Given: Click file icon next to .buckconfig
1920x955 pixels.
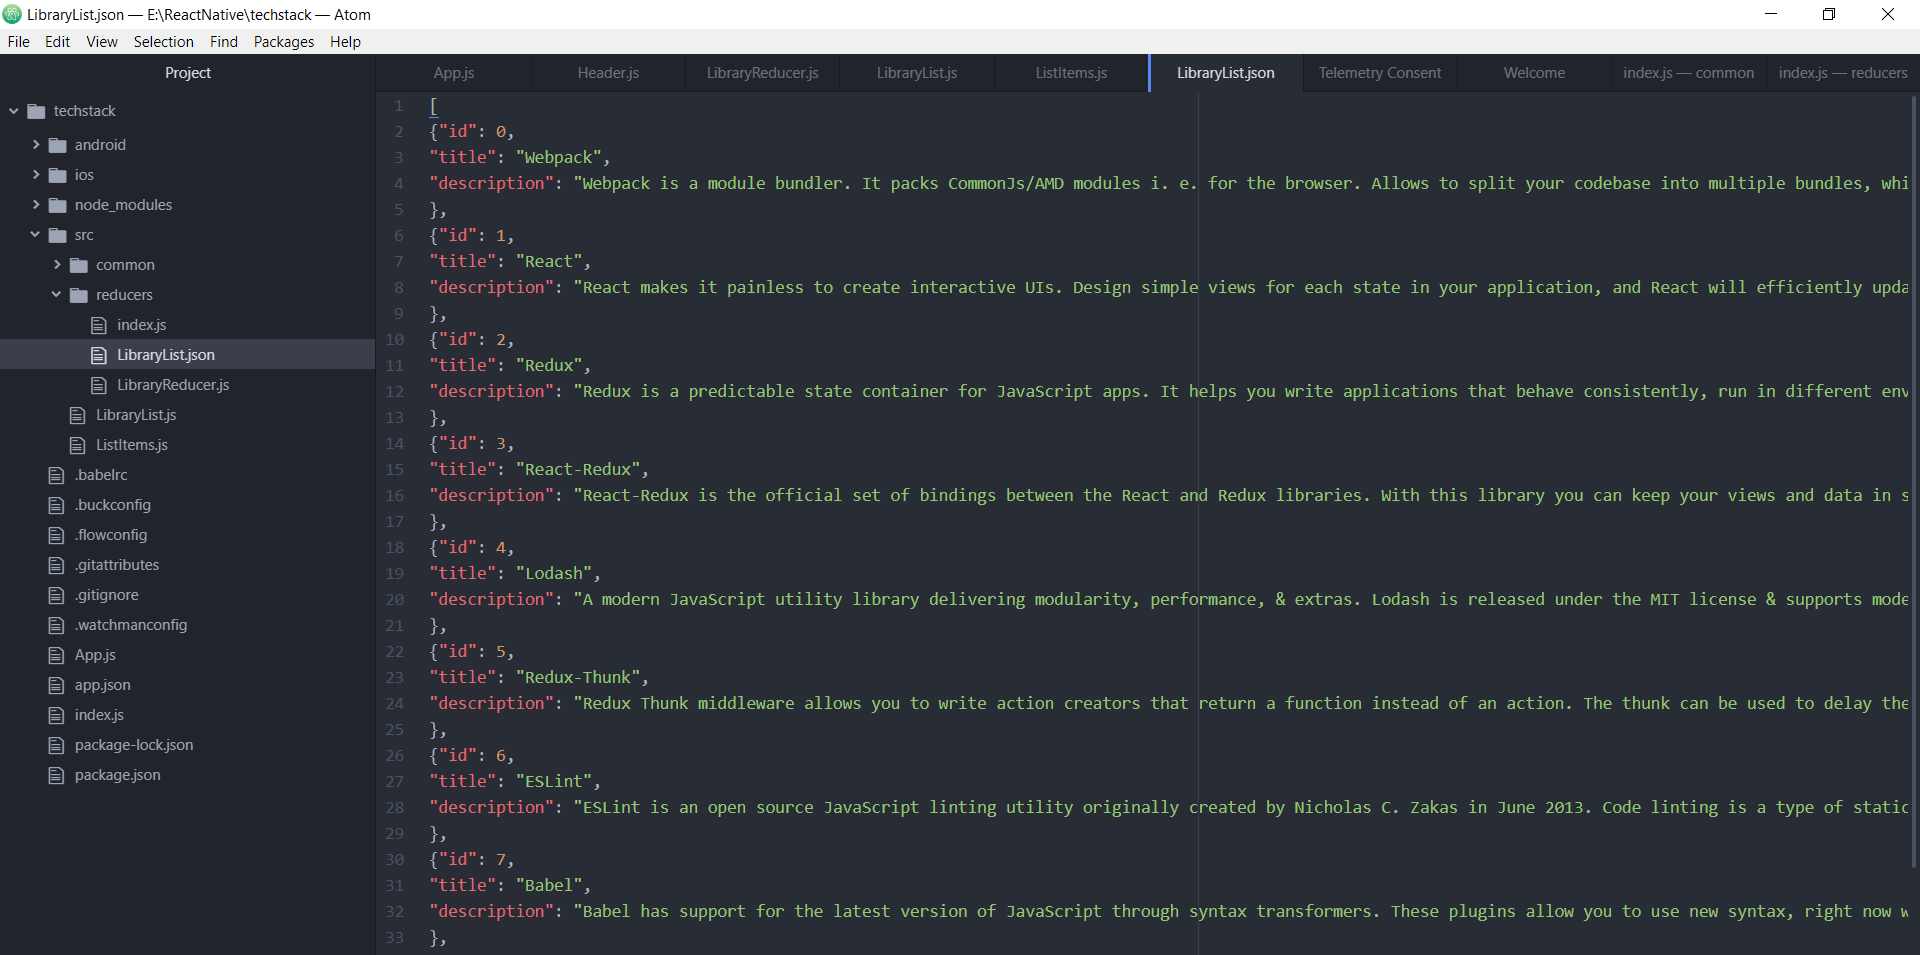Looking at the screenshot, I should tap(57, 505).
